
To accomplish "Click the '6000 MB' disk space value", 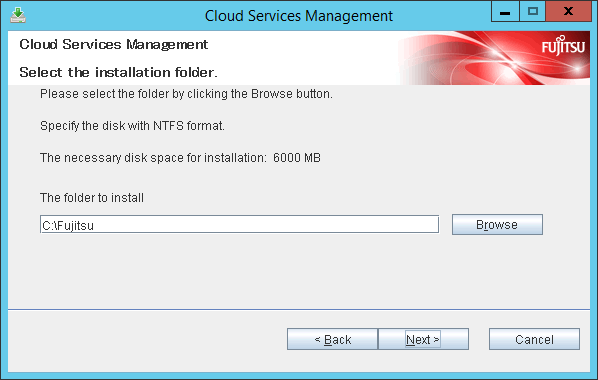I will click(x=297, y=158).
